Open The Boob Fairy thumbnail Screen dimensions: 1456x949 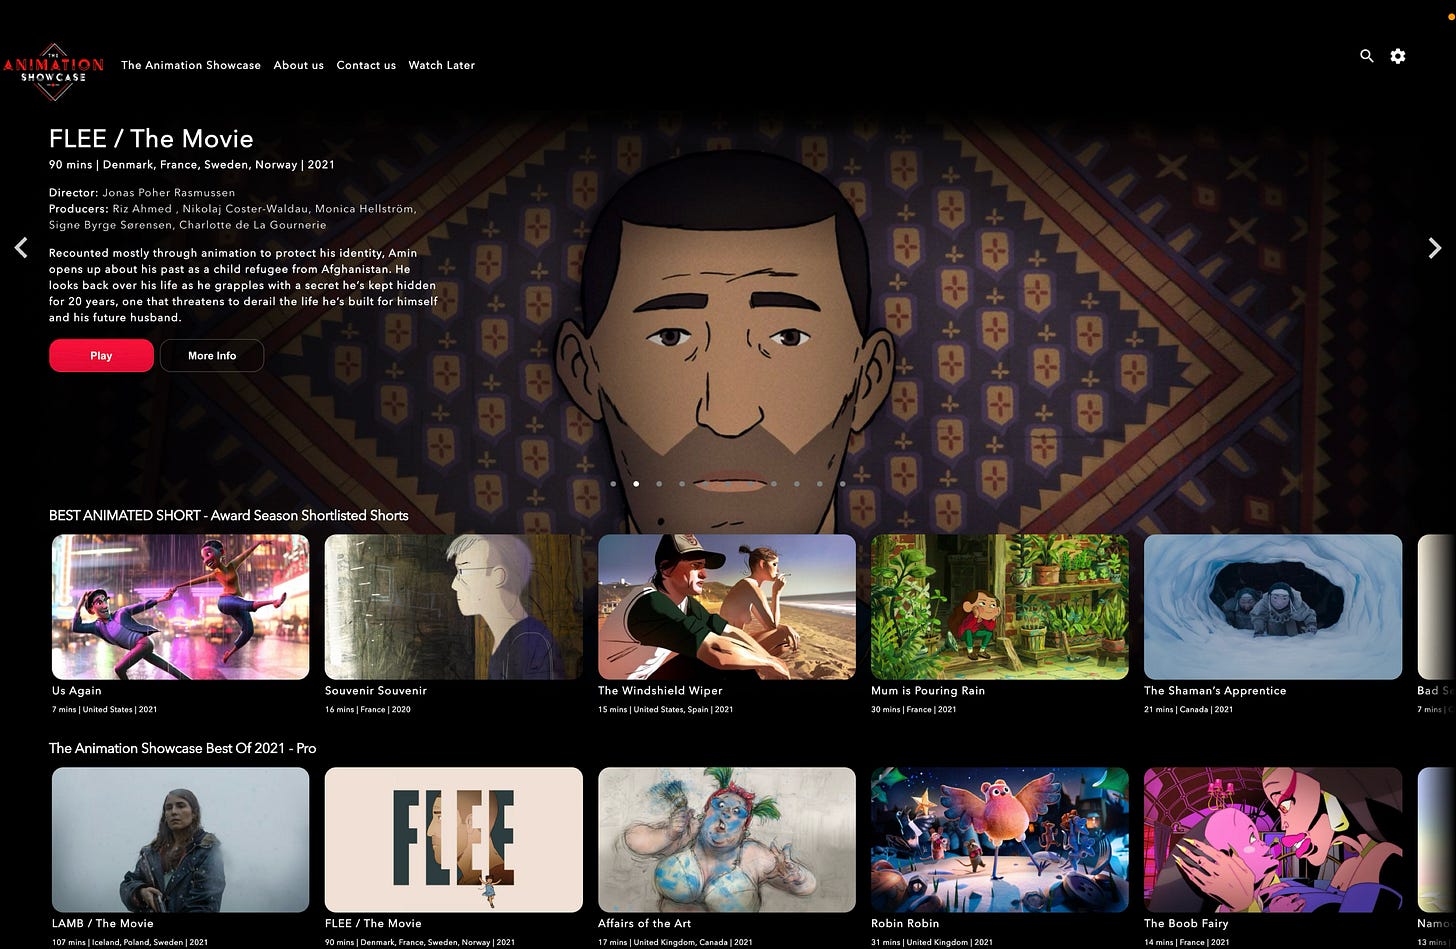[x=1273, y=840]
